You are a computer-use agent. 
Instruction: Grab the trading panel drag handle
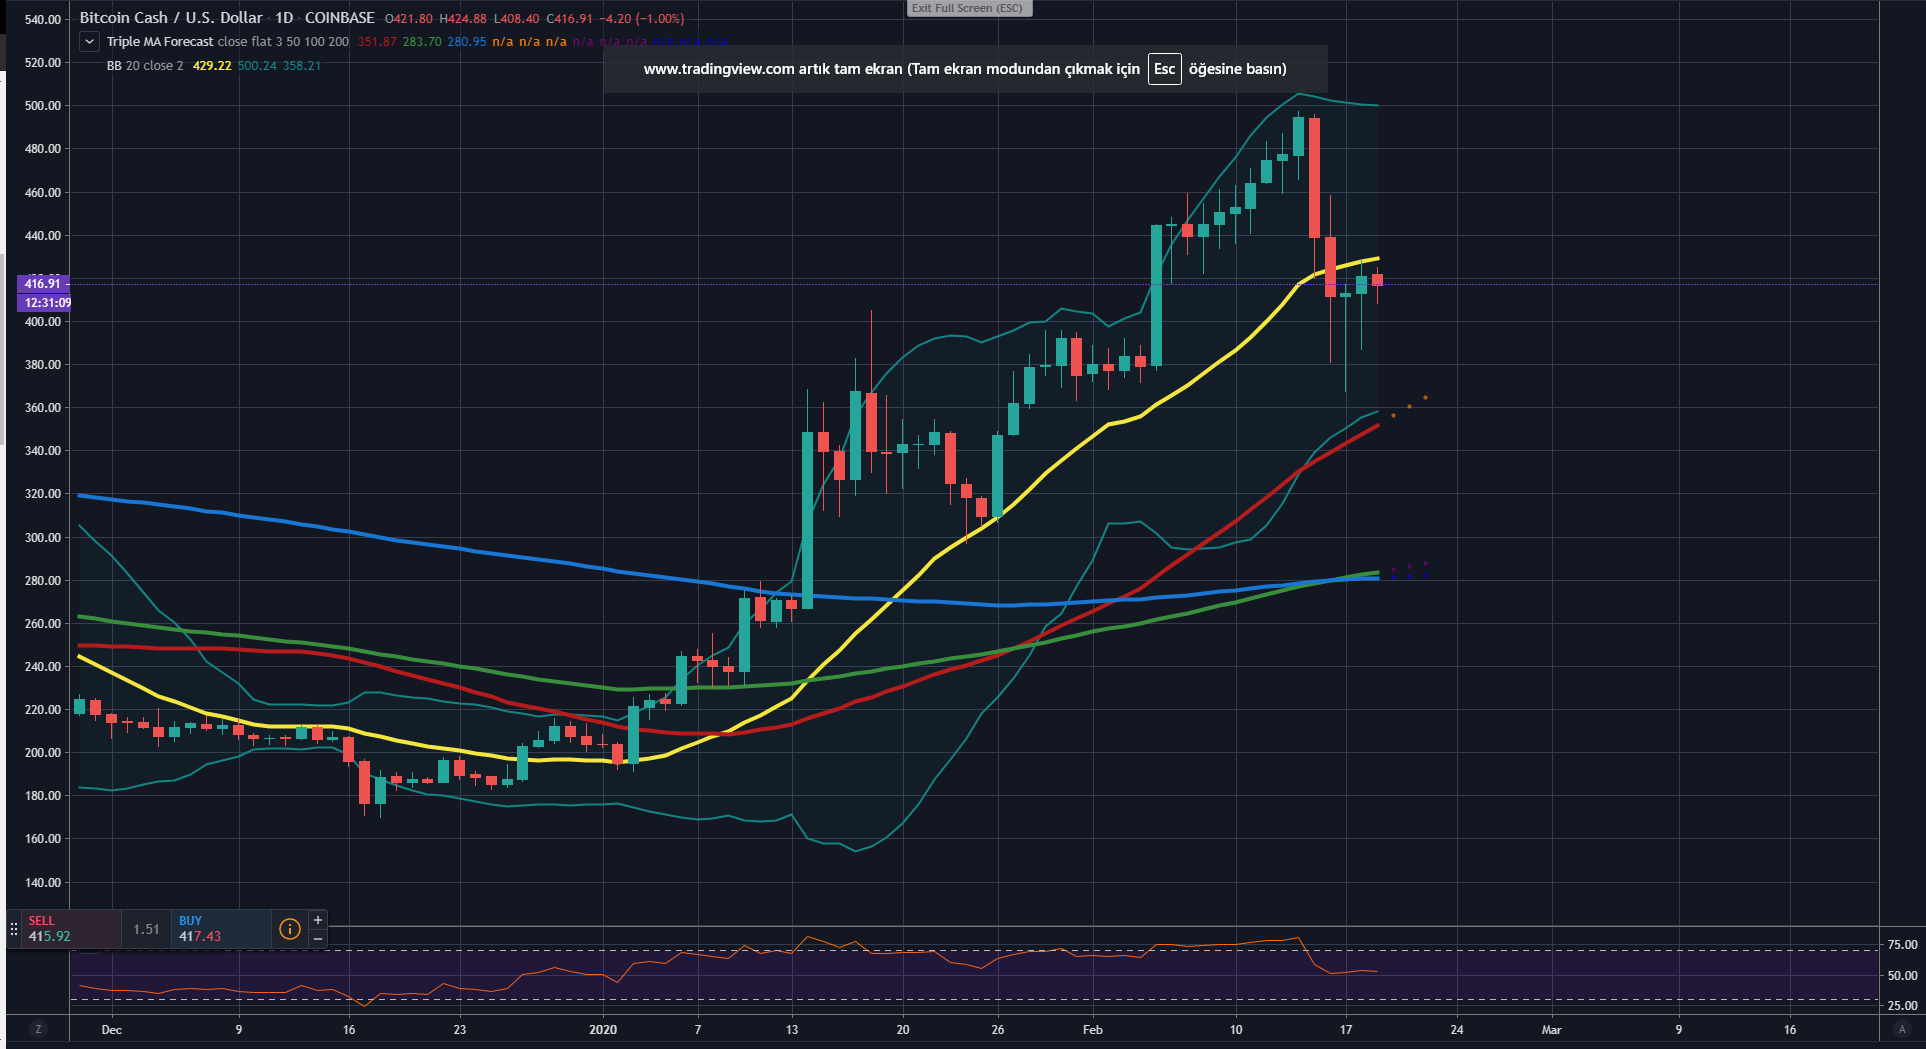point(14,929)
